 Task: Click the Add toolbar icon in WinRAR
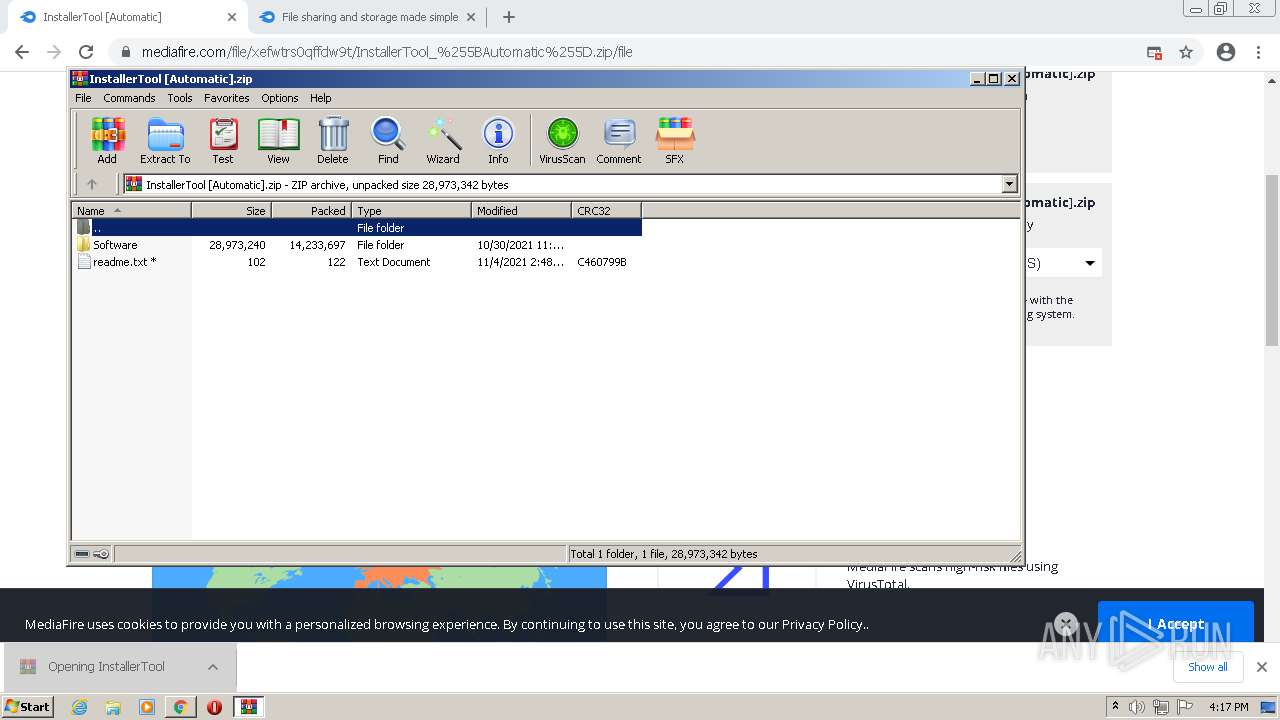tap(107, 140)
